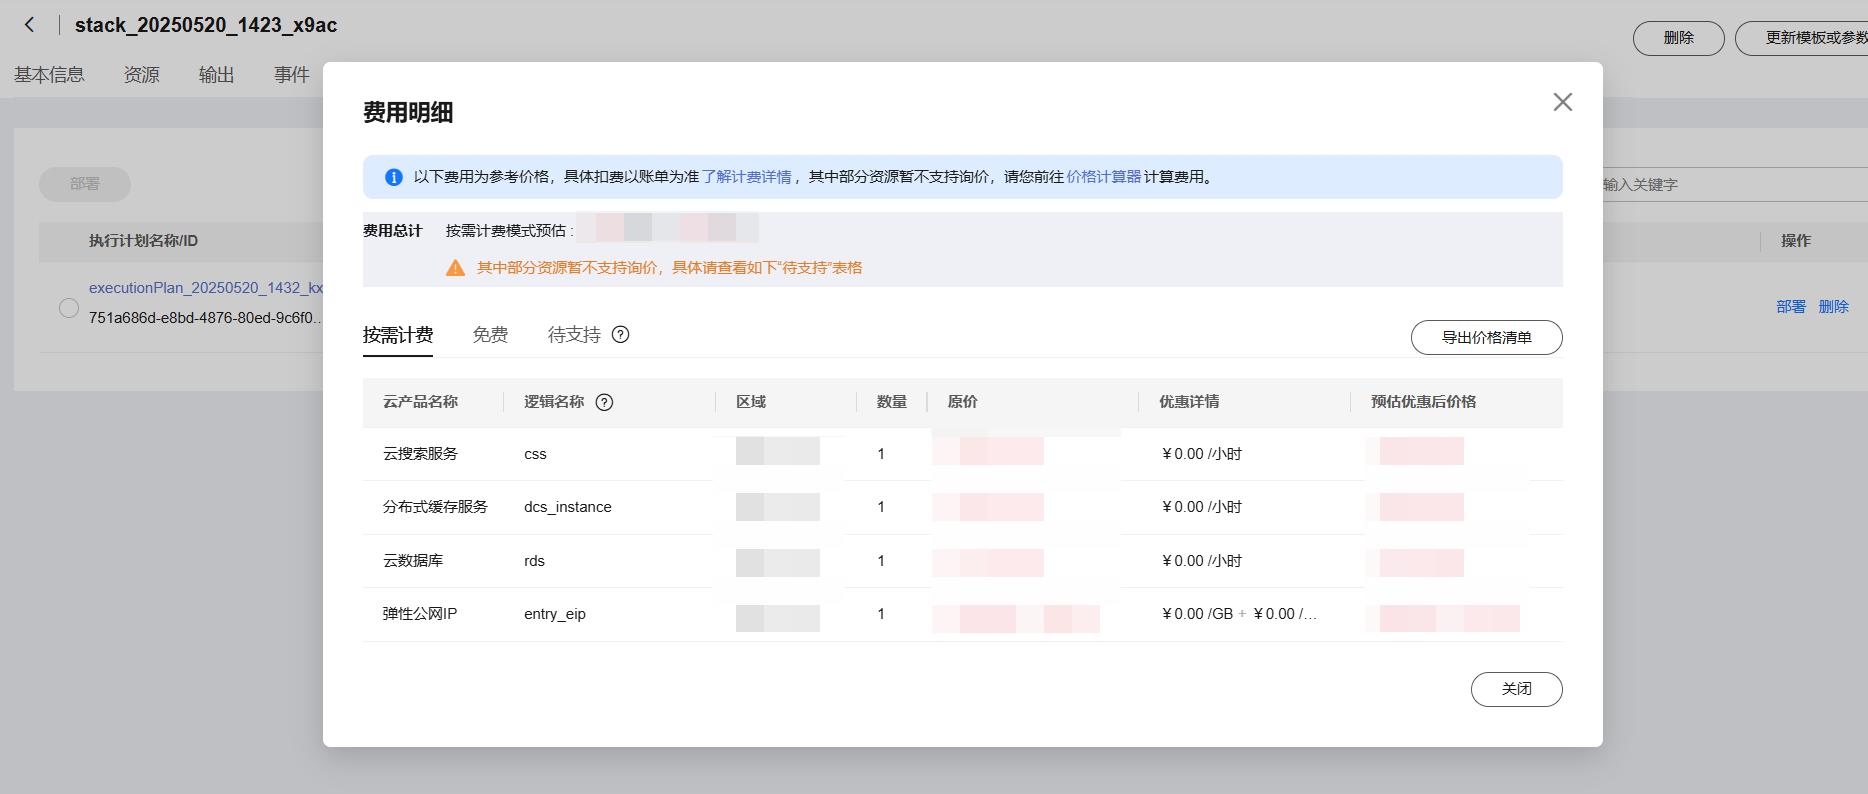
Task: Click the 云产品名称 column header
Action: tap(420, 402)
